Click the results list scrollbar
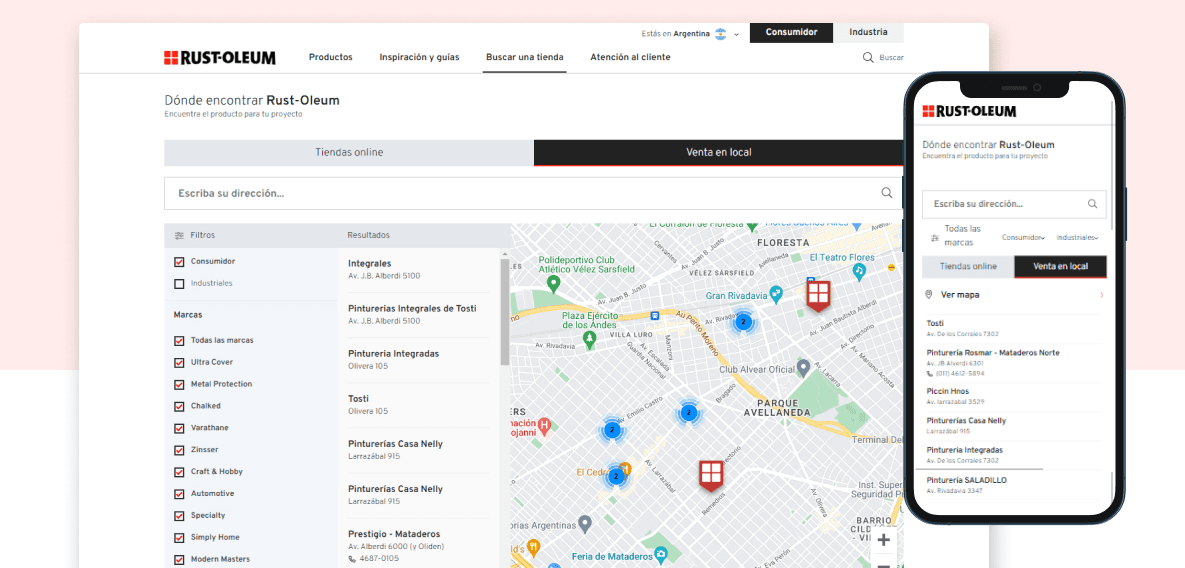This screenshot has width=1185, height=568. click(x=504, y=313)
